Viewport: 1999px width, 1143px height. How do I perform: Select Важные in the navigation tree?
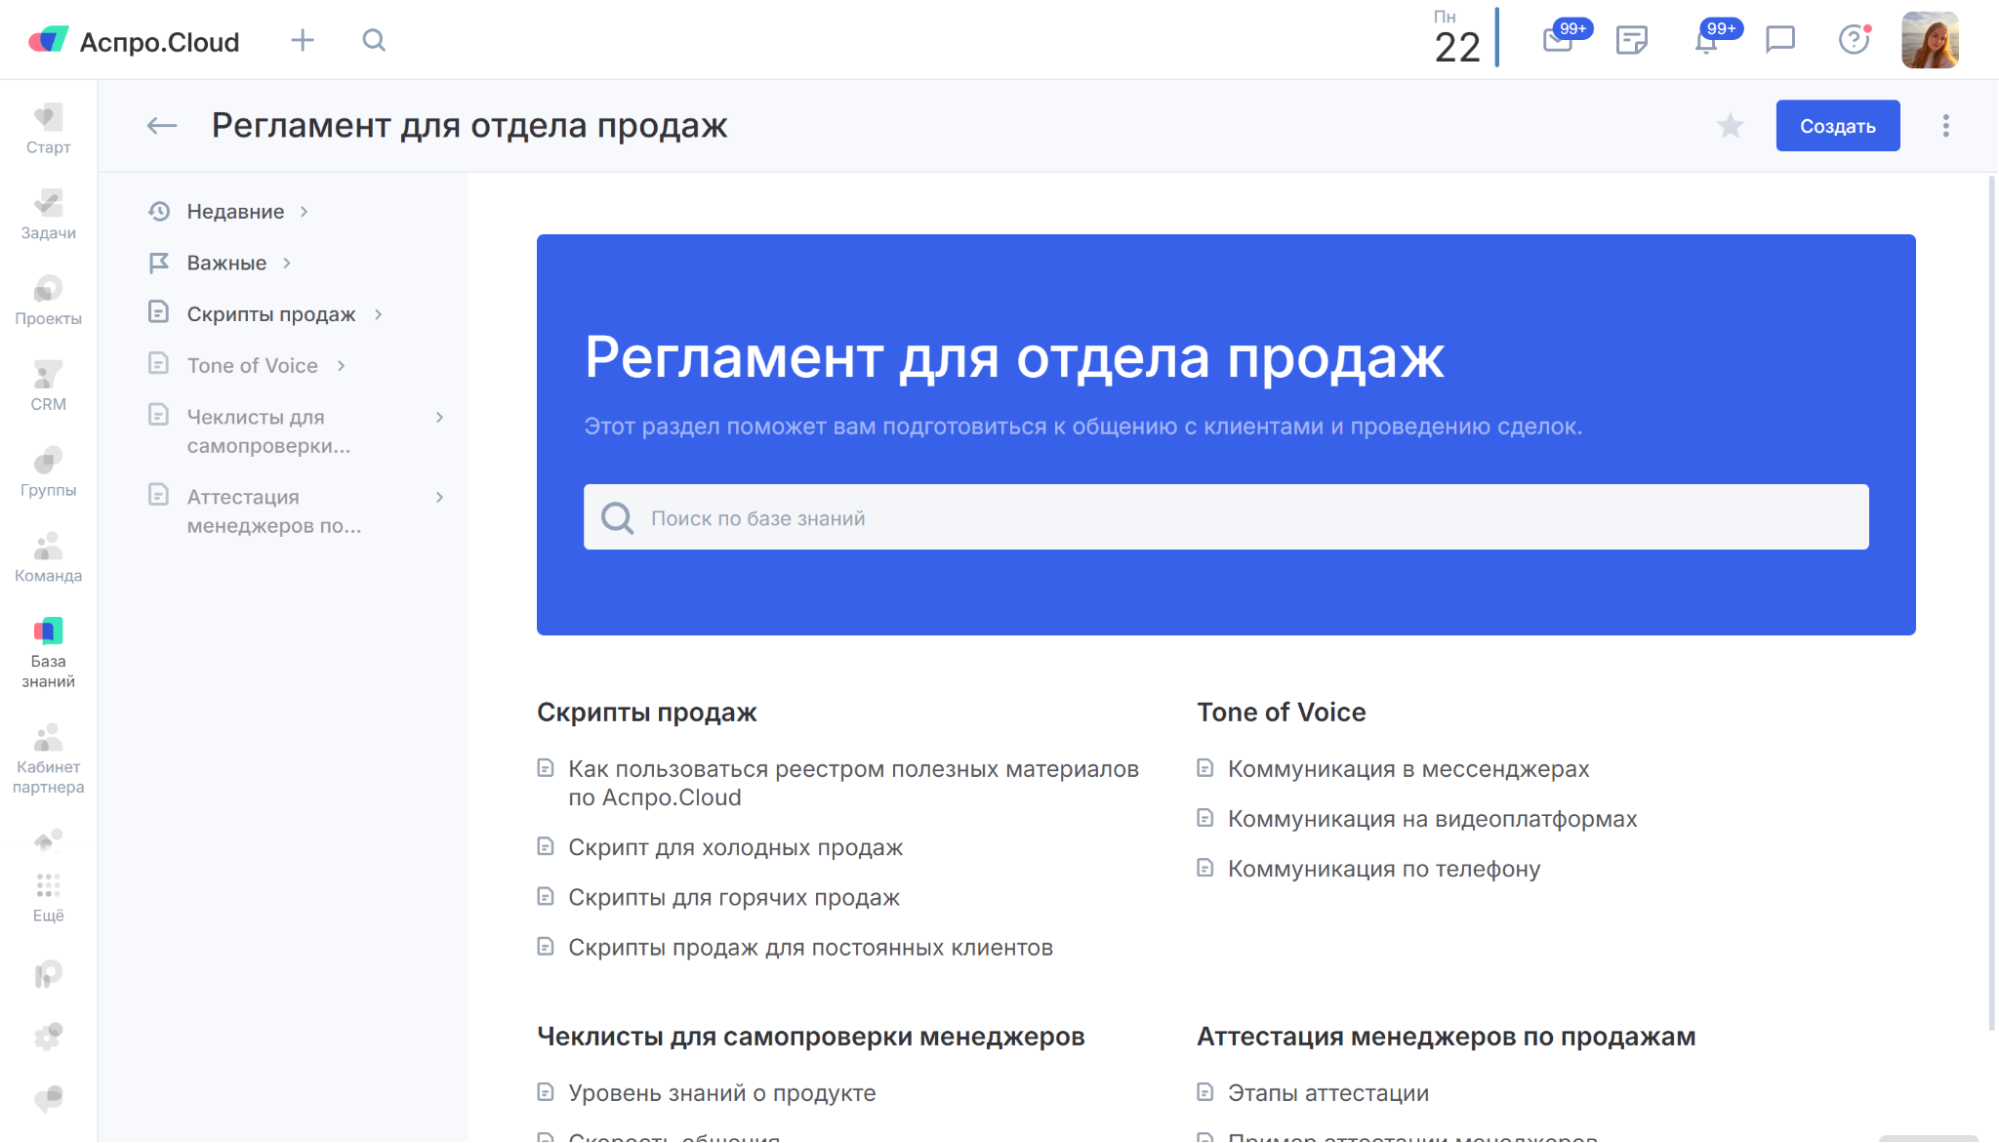pyautogui.click(x=227, y=263)
